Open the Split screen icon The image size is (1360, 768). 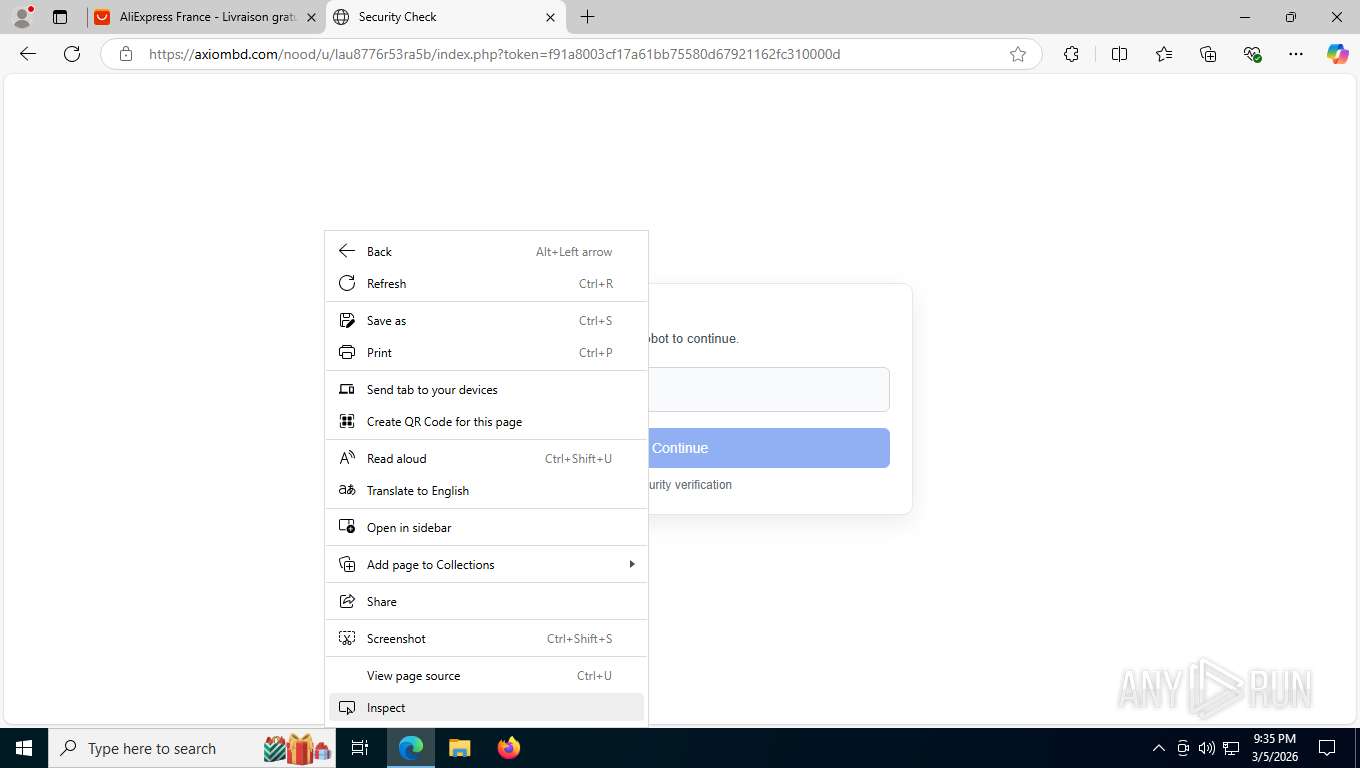pos(1119,54)
